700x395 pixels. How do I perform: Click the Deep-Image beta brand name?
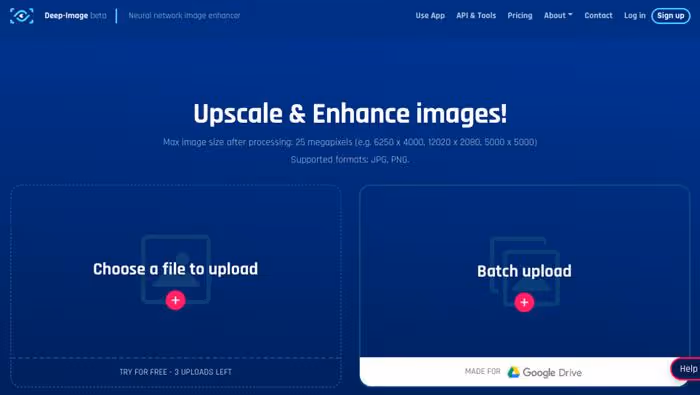point(75,16)
